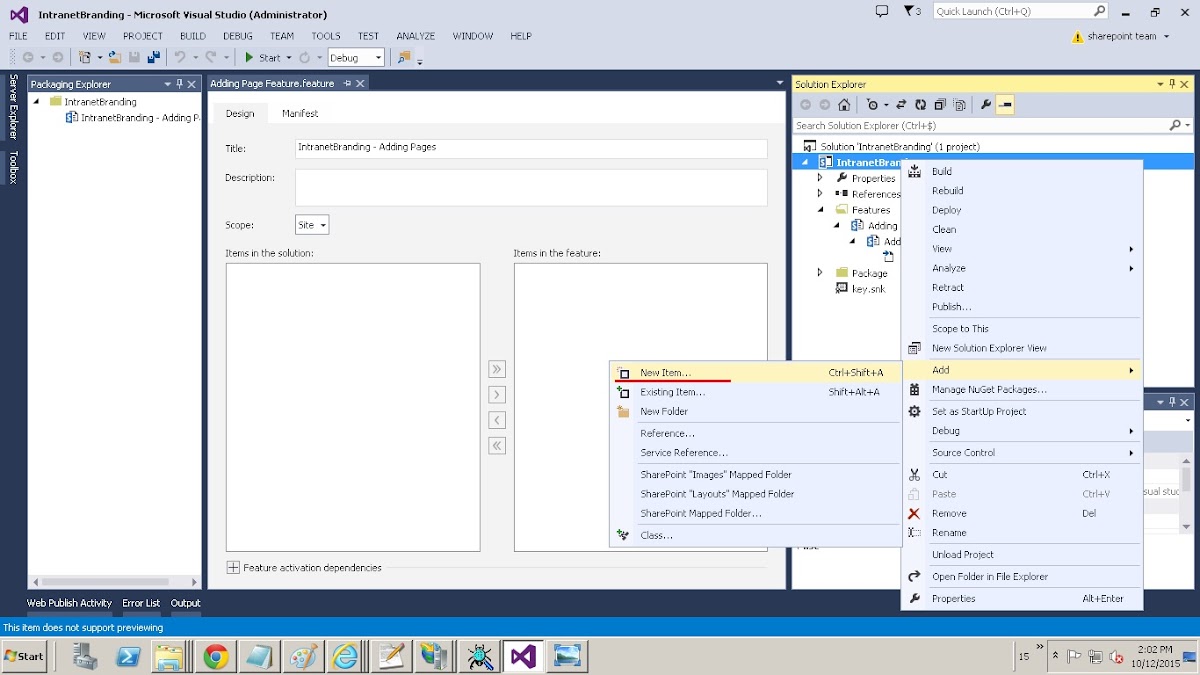Image resolution: width=1200 pixels, height=675 pixels.
Task: Select Rebuild from the context menu
Action: click(x=1022, y=191)
